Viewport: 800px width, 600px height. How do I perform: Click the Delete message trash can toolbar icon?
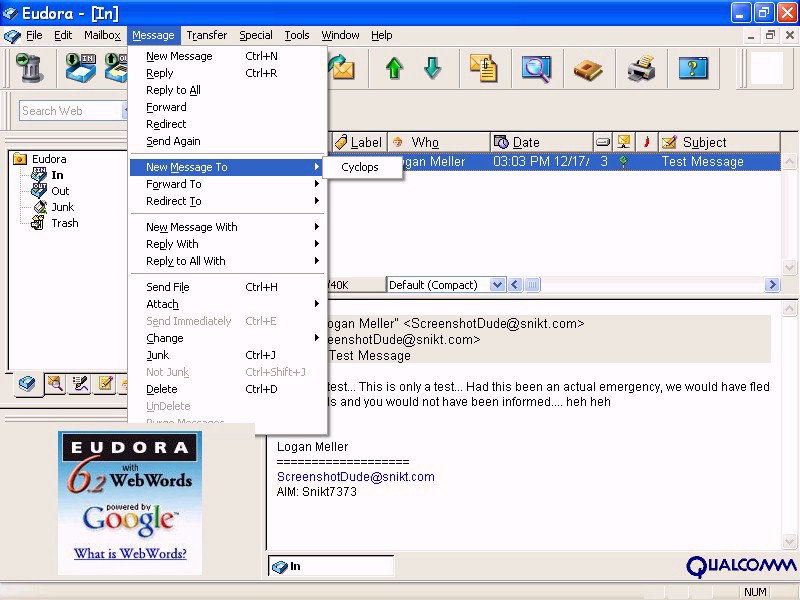30,68
